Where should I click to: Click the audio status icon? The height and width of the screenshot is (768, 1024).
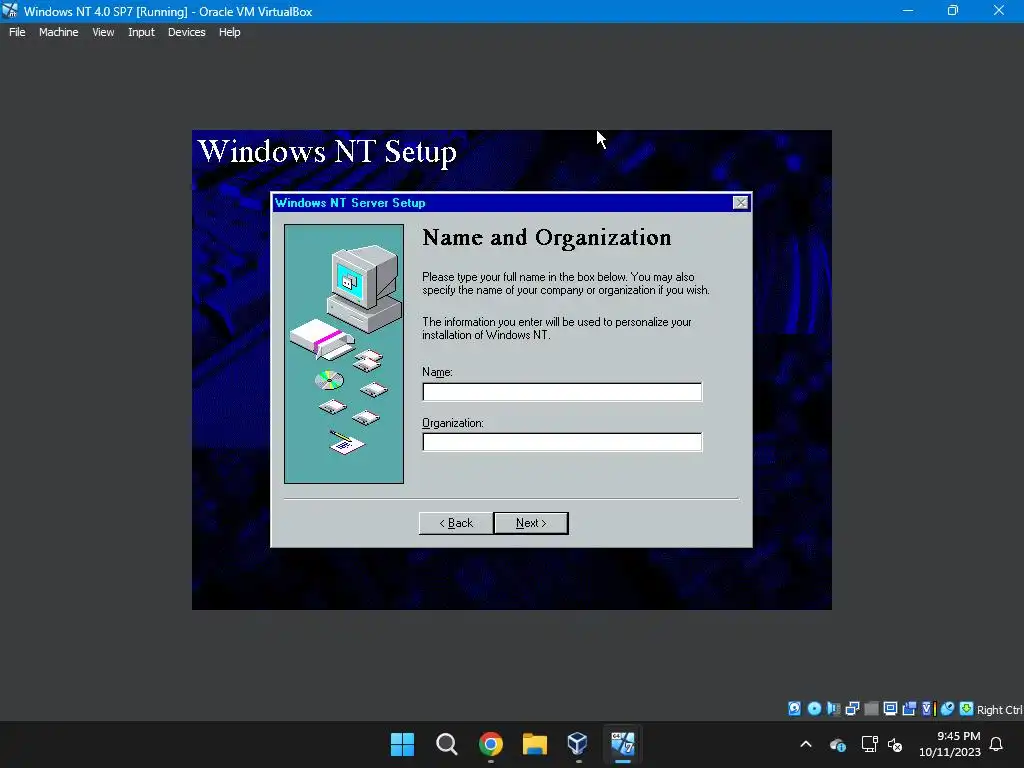click(833, 709)
